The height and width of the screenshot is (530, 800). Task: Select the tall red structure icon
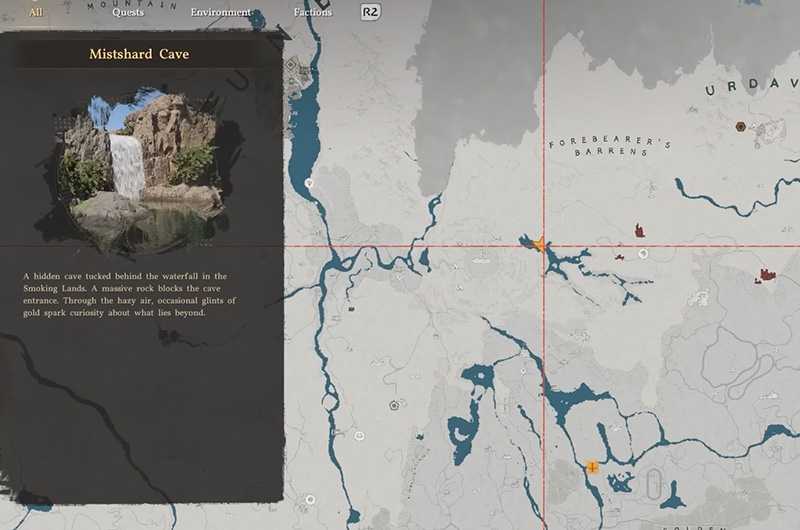639,231
